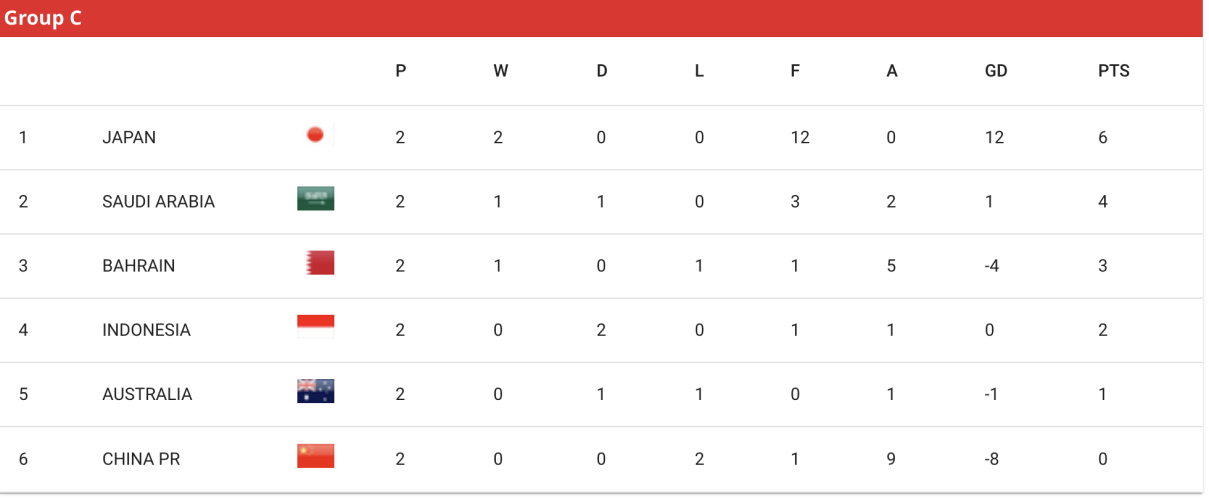Open the JAPAN team link
Screen dimensions: 1209x500
click(129, 137)
